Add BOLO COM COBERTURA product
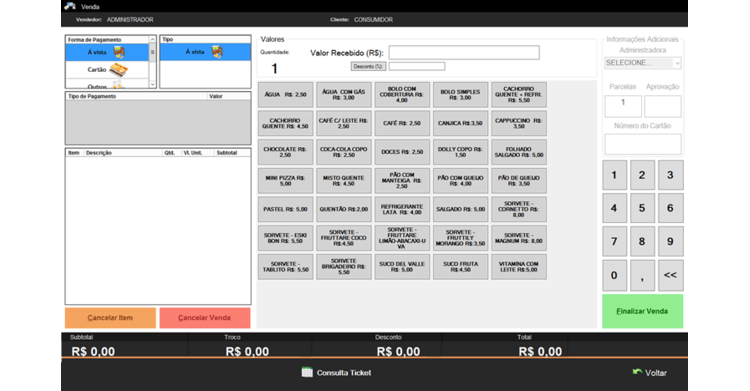Screen dimensions: 750x391 click(x=402, y=95)
